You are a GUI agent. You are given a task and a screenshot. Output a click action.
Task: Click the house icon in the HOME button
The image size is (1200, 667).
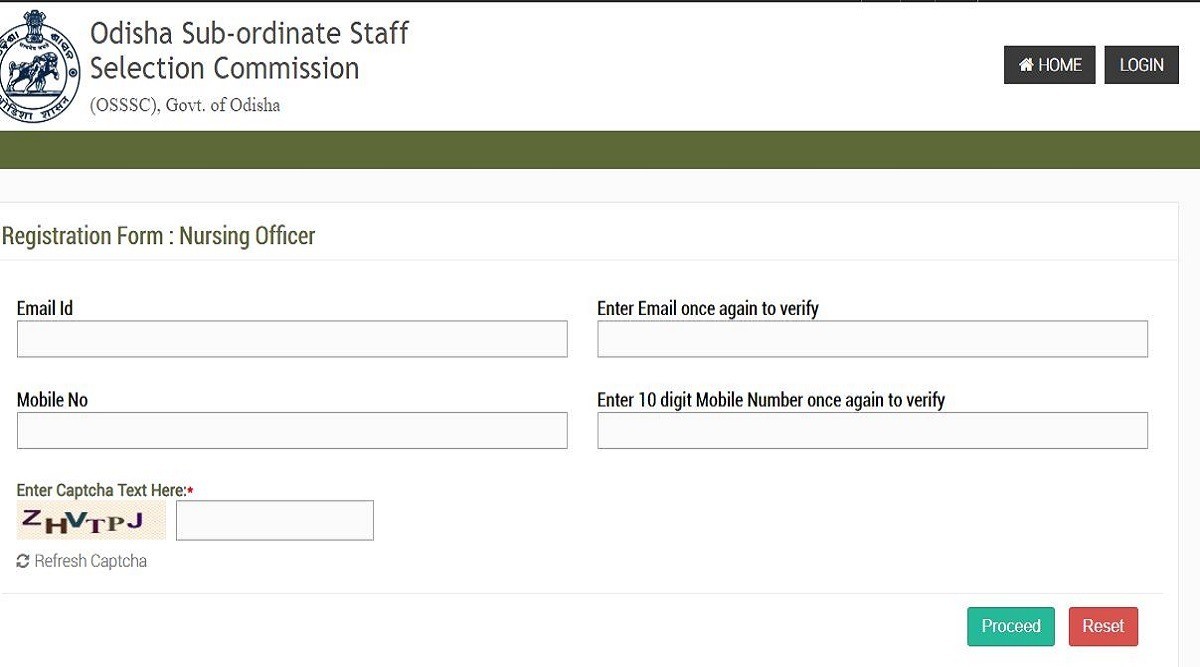tap(1026, 65)
